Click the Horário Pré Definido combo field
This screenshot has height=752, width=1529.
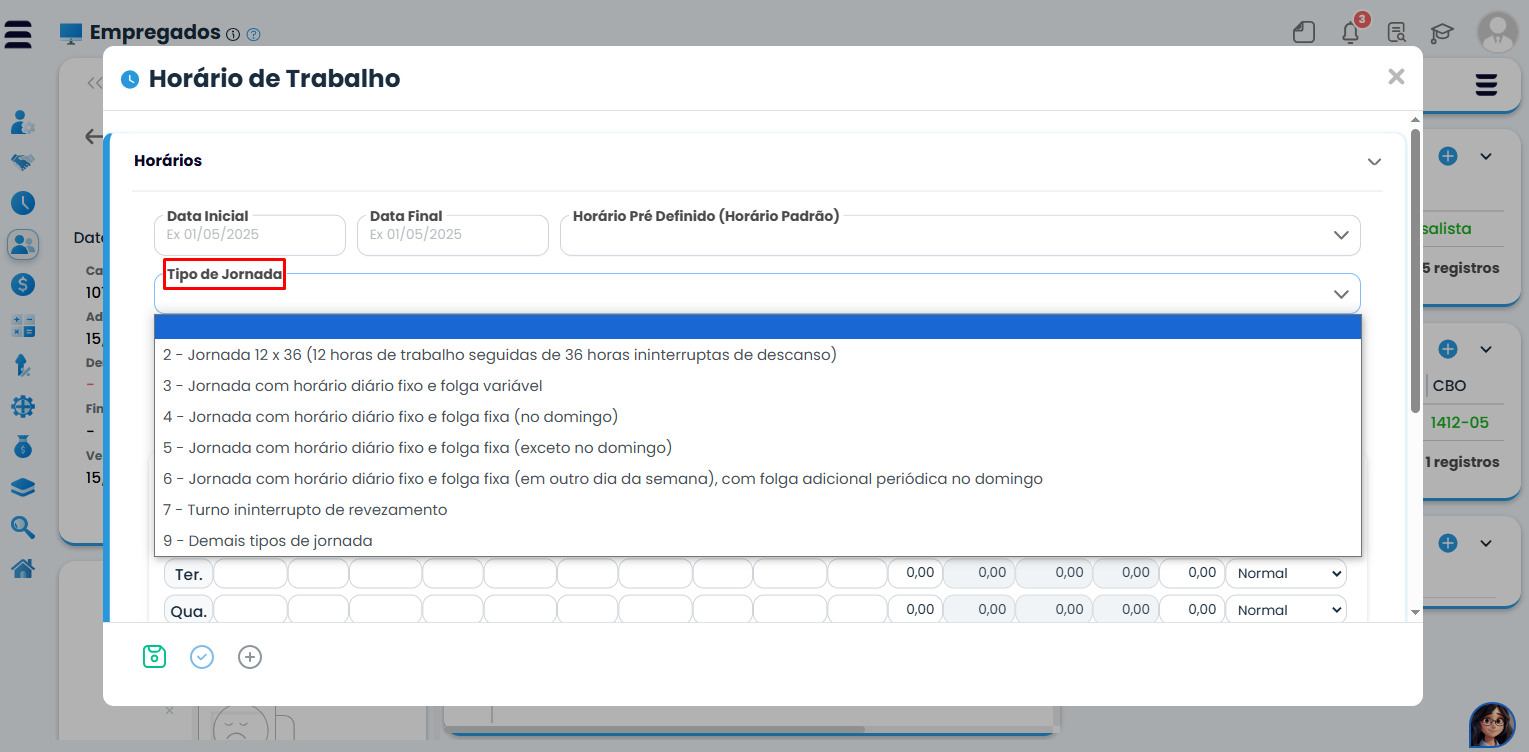[x=960, y=235]
